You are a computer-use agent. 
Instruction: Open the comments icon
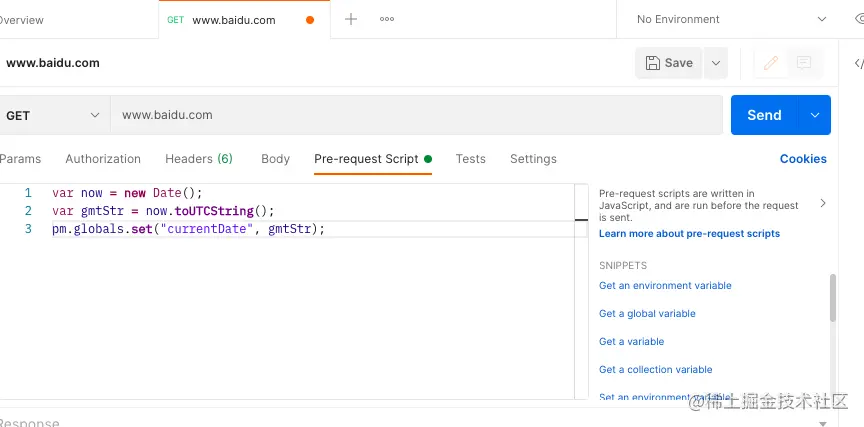click(x=804, y=63)
